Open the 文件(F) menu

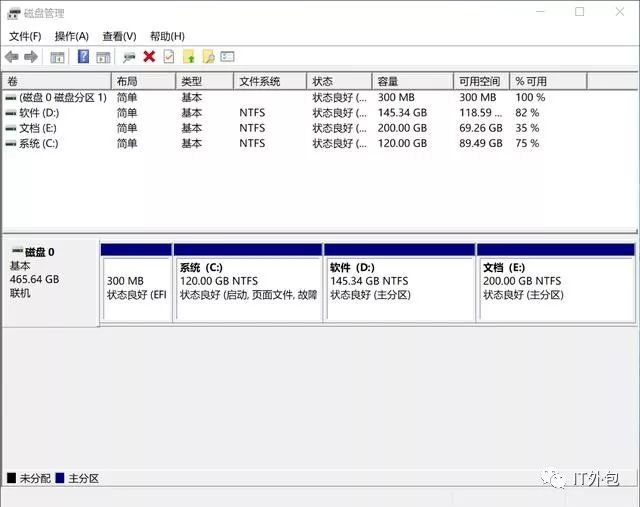tap(25, 36)
